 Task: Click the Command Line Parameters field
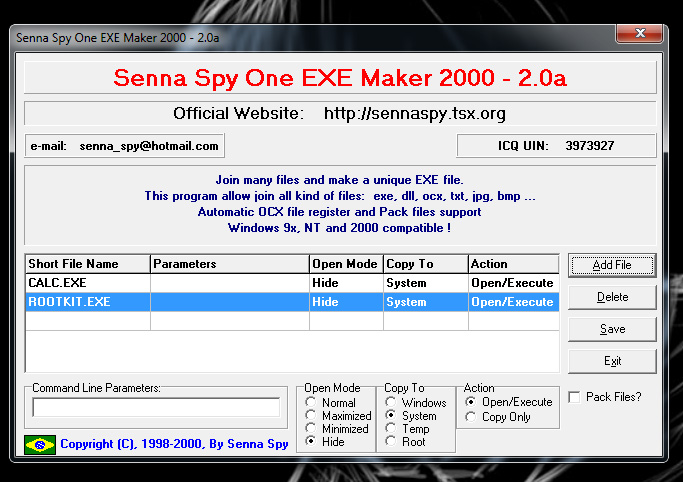156,408
